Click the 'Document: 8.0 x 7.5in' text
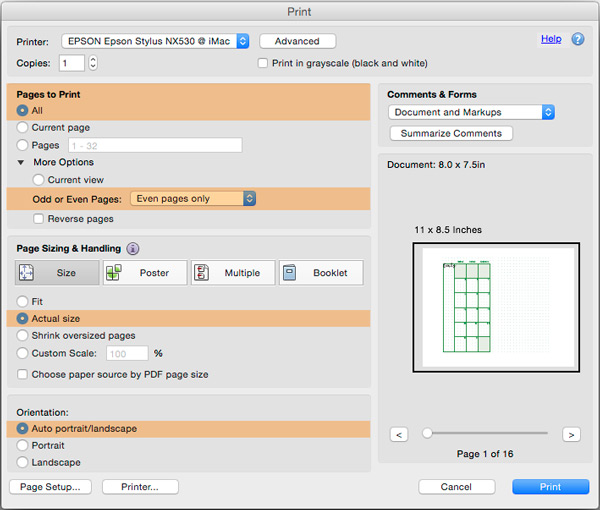The image size is (600, 510). [x=436, y=165]
